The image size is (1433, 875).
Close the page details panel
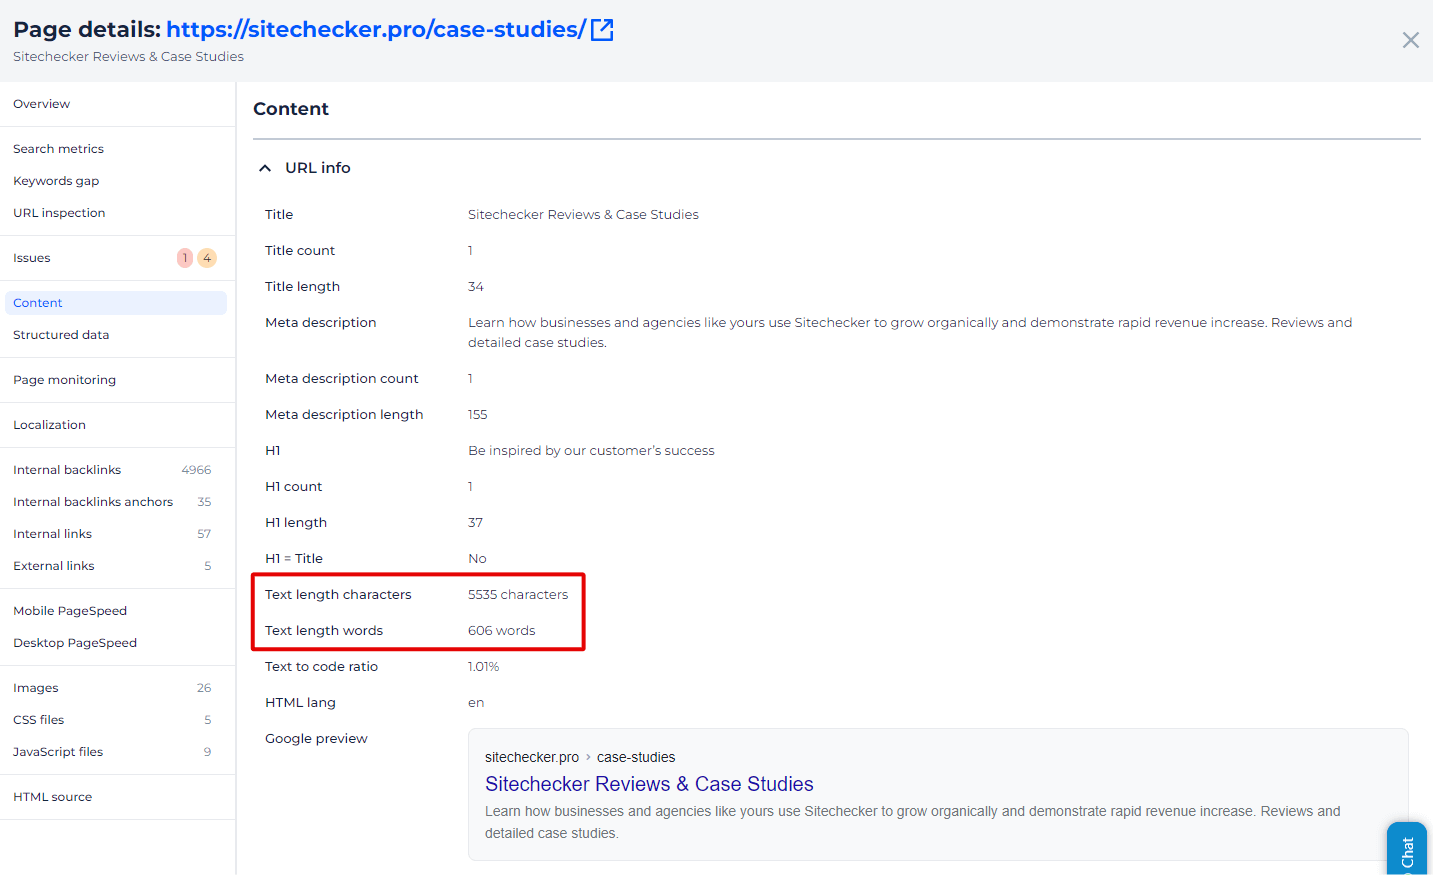[x=1410, y=40]
